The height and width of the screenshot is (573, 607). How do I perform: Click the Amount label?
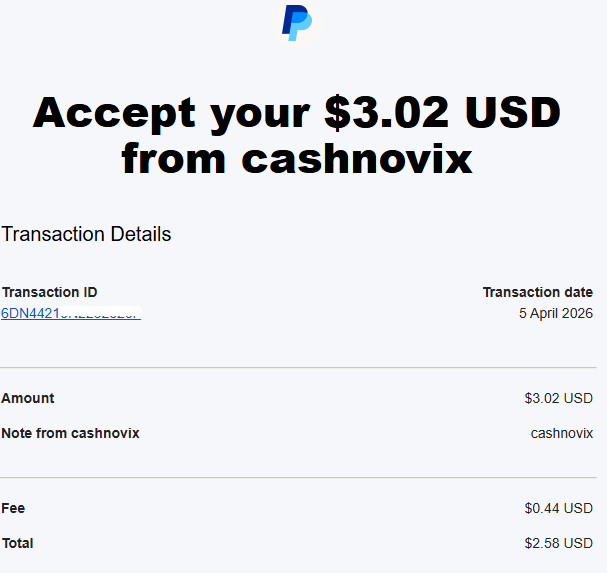tap(28, 398)
